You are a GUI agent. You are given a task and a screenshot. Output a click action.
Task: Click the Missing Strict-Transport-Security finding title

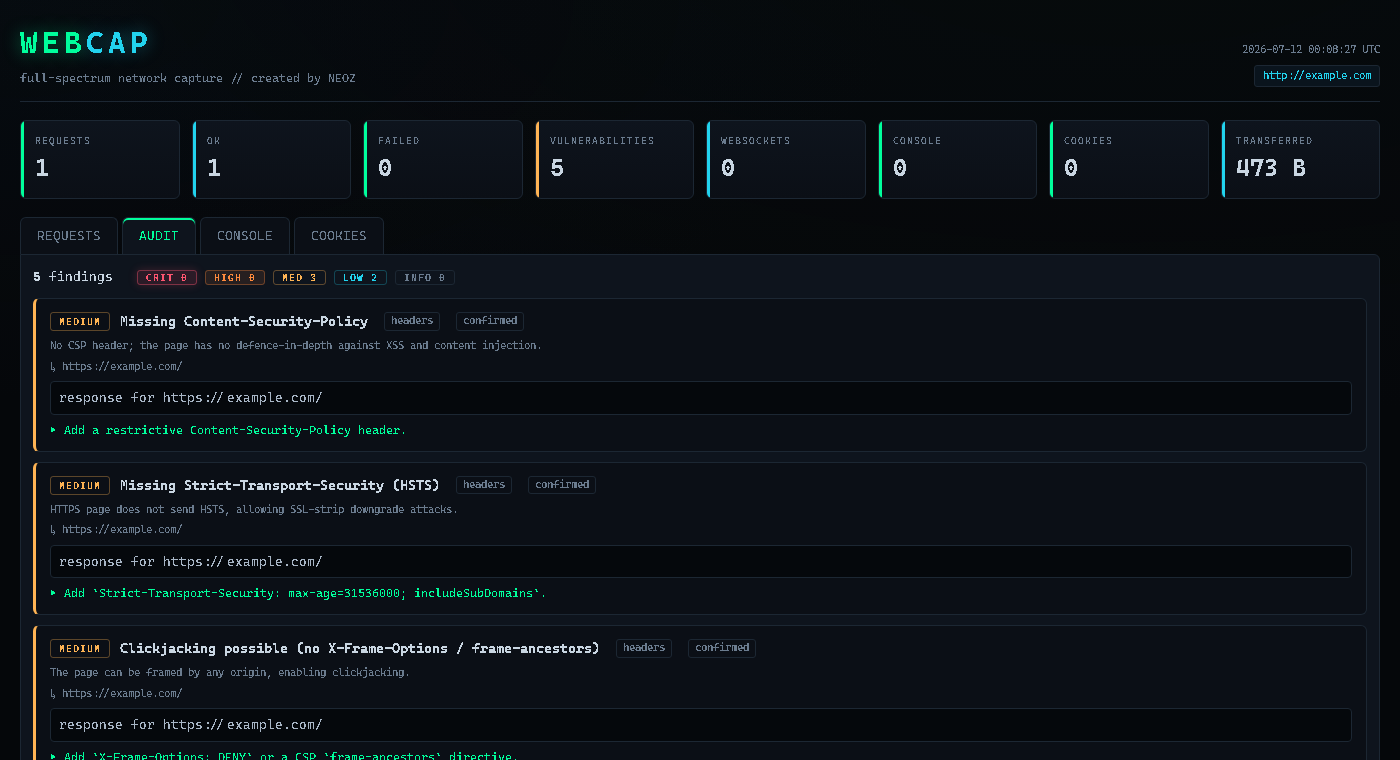click(280, 485)
